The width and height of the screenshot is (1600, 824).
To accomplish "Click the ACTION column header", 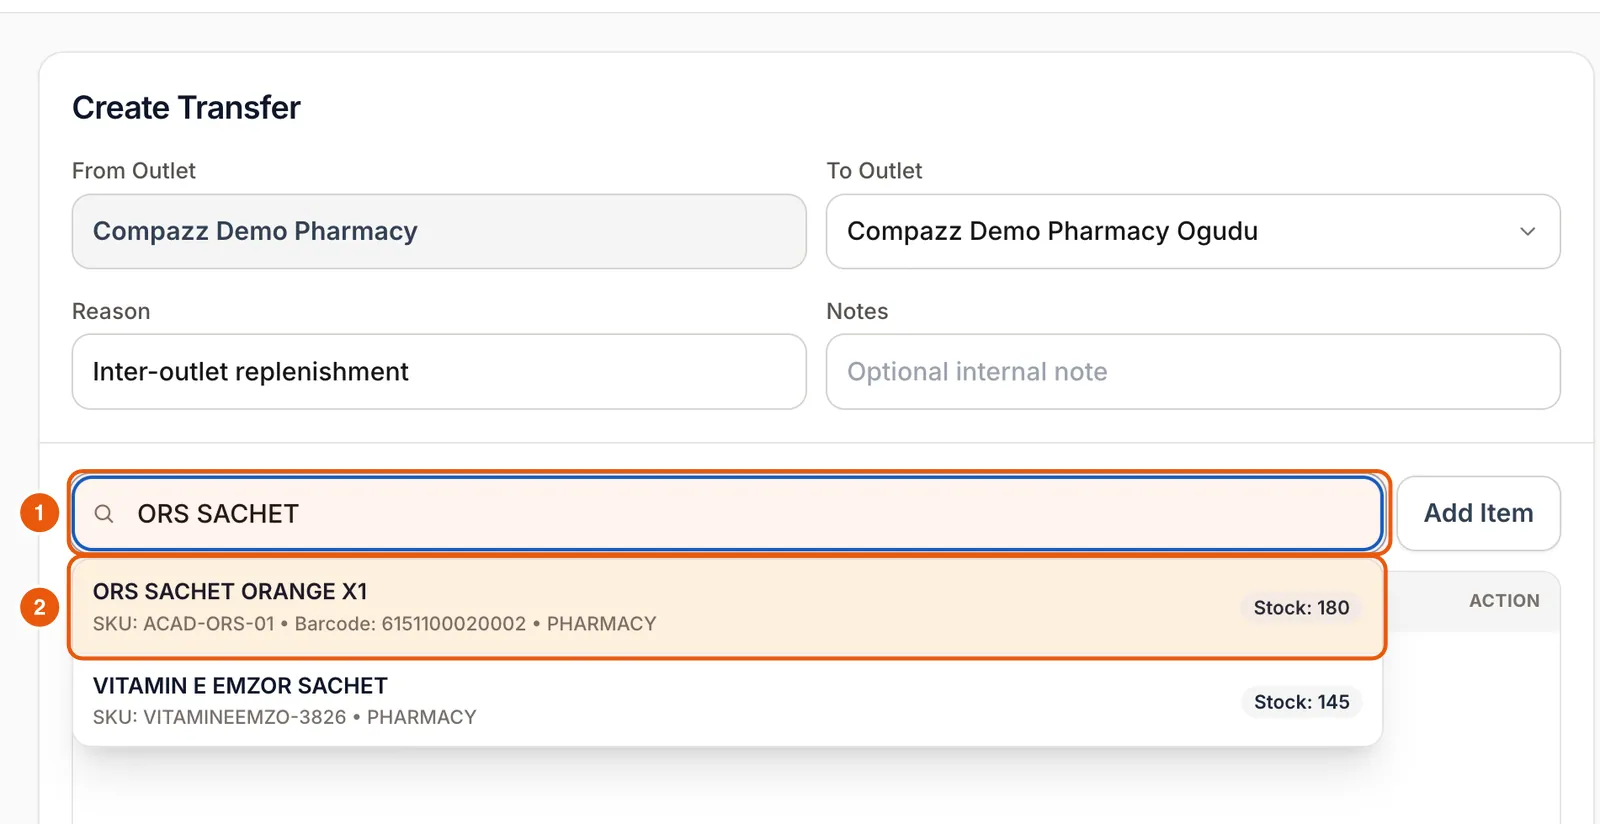I will click(1504, 601).
